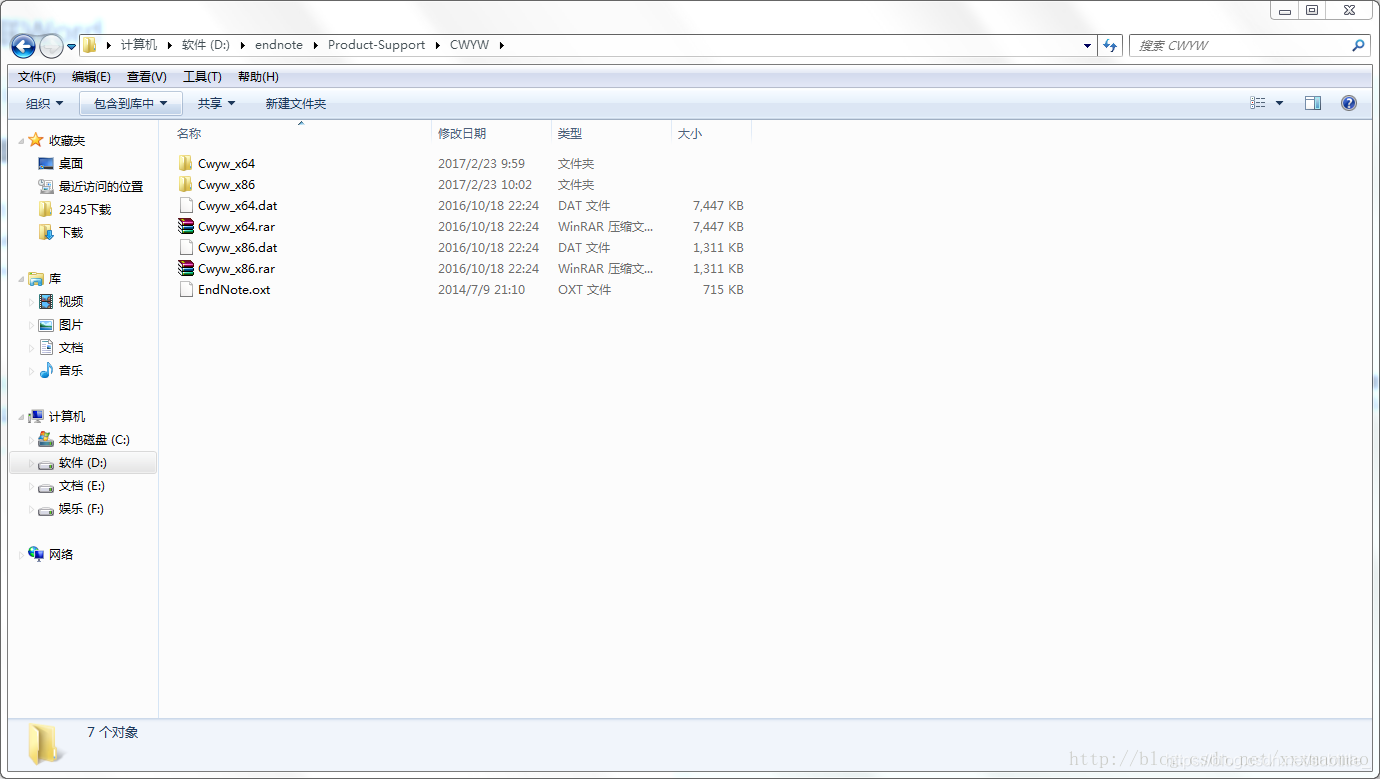Click the 新建文件夹 button
This screenshot has width=1380, height=779.
coord(296,103)
